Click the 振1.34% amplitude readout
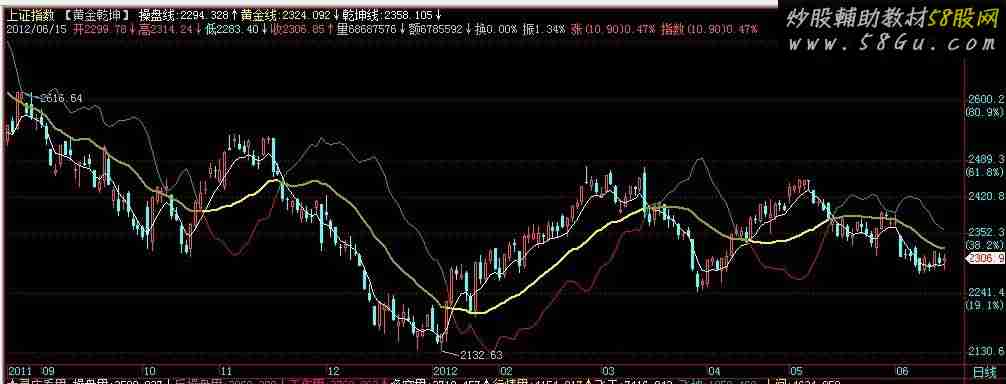Screen dimensions: 1006x384 (x=545, y=29)
